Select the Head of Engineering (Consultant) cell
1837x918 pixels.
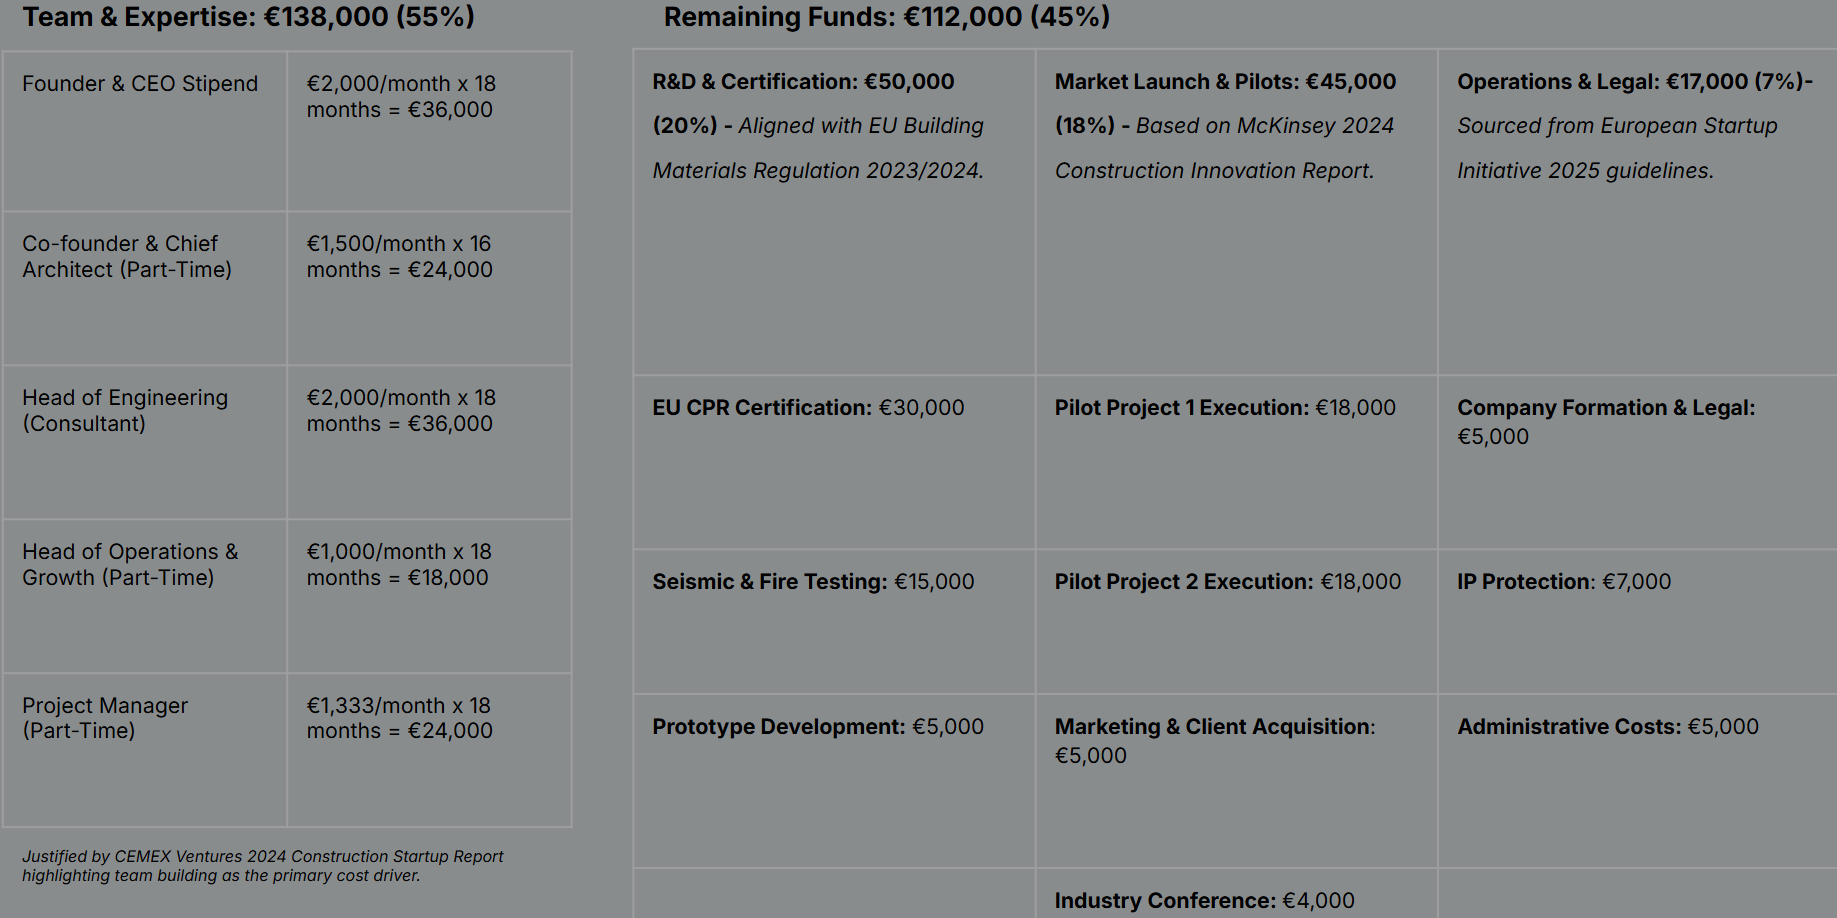click(125, 411)
